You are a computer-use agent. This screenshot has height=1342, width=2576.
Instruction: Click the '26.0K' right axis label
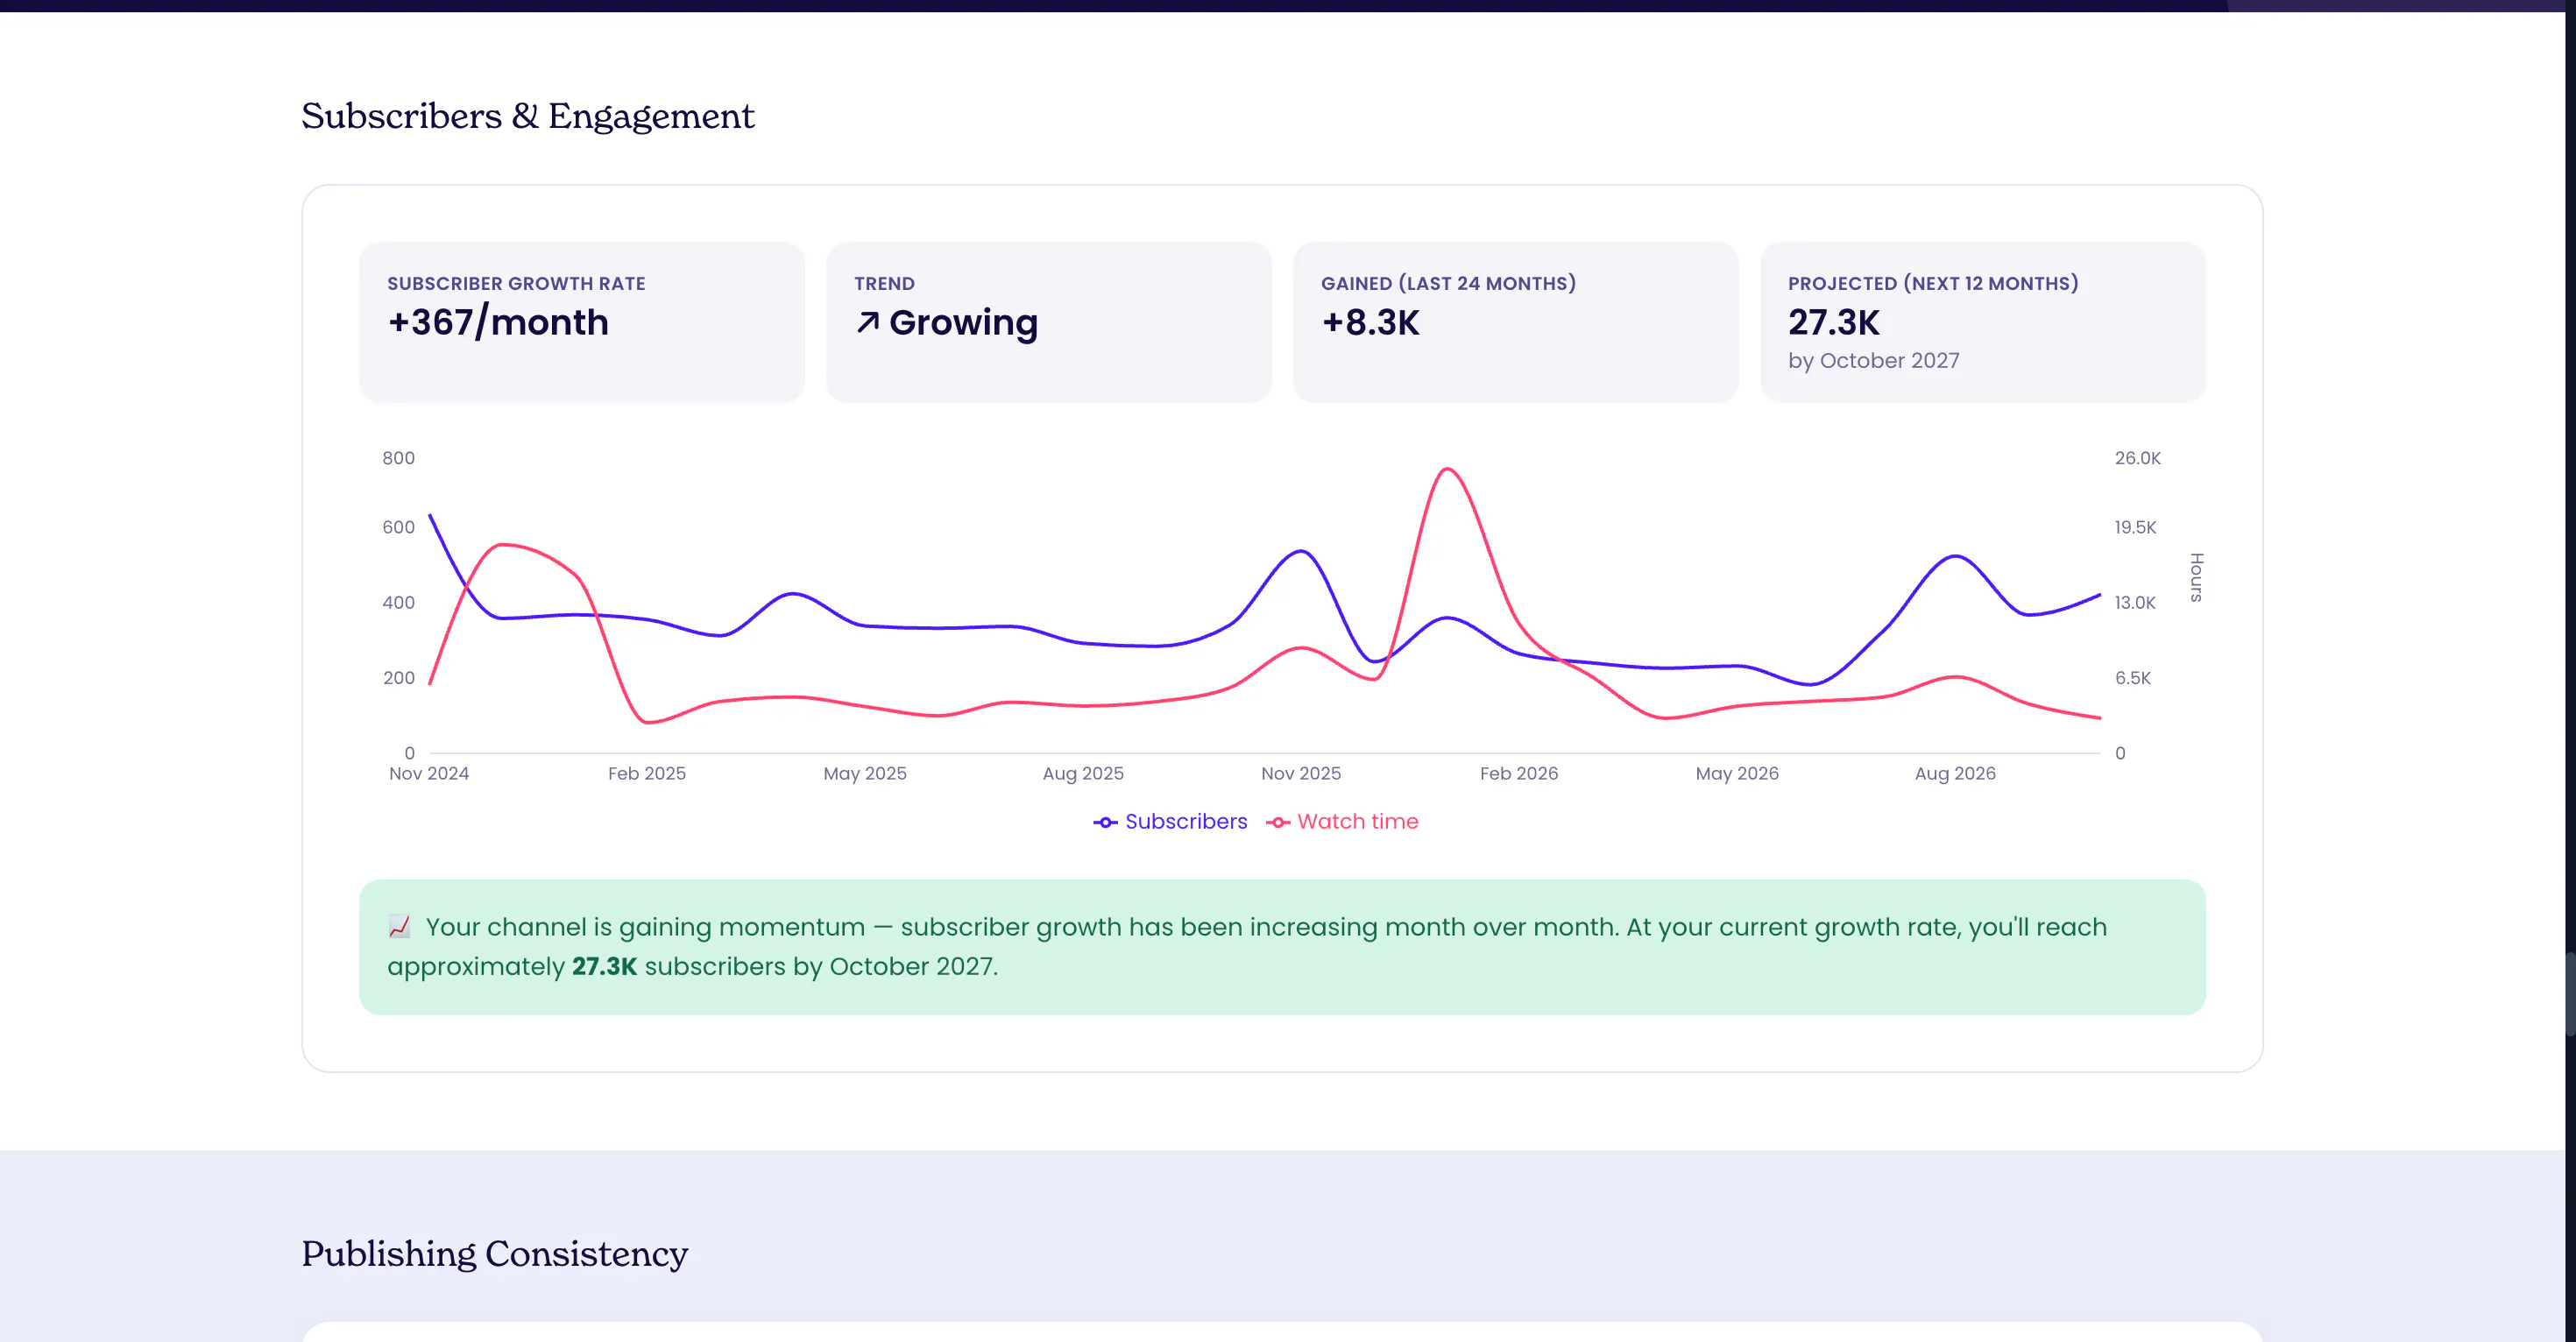pyautogui.click(x=2137, y=458)
